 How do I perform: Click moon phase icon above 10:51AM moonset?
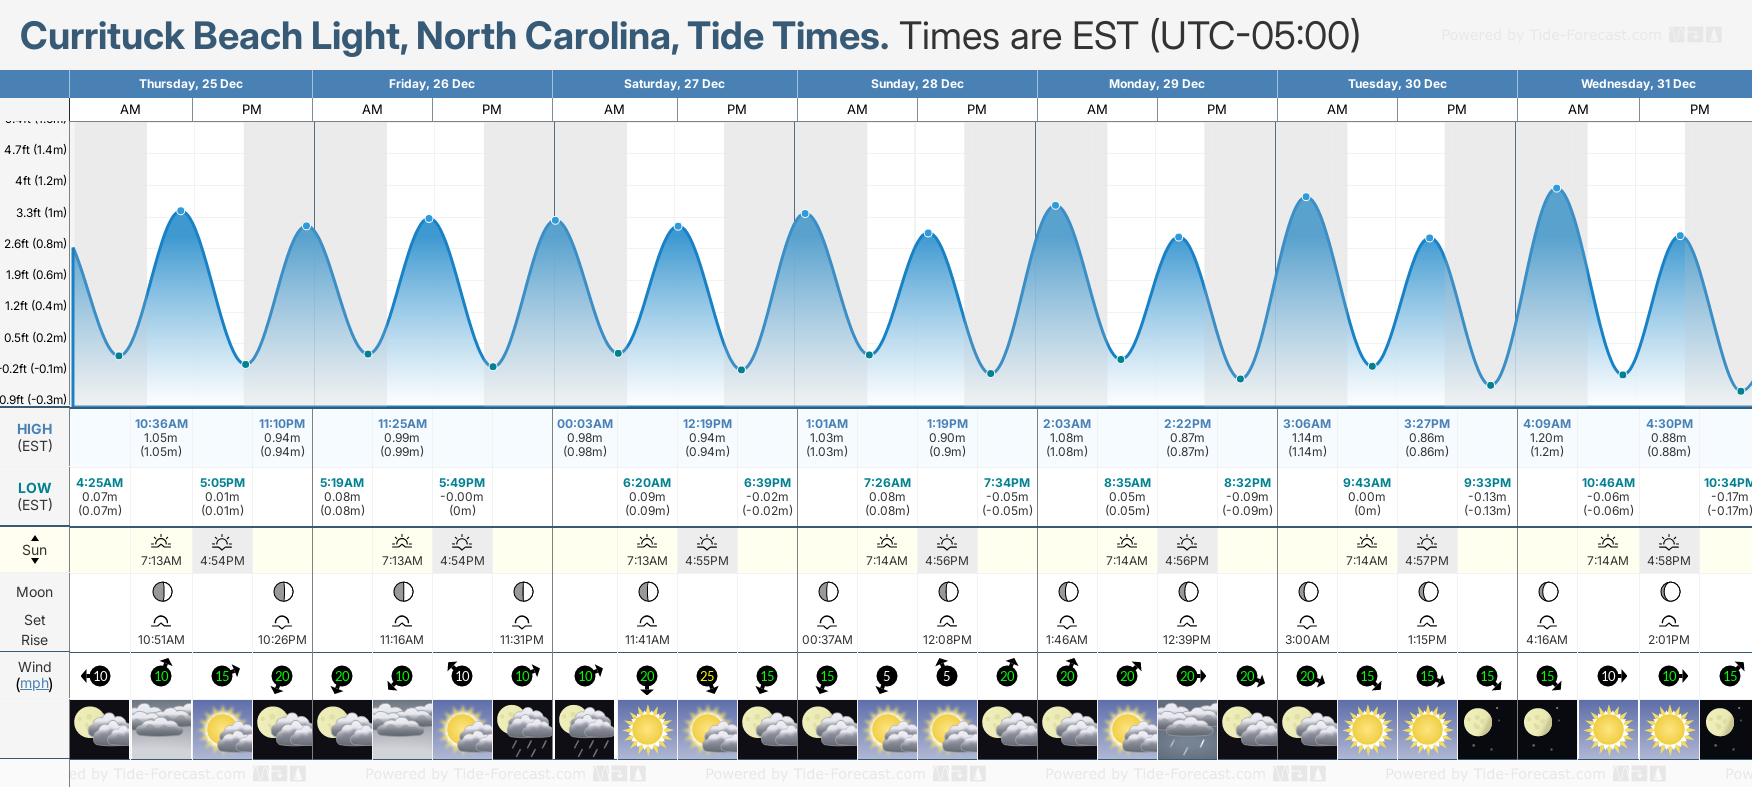tap(161, 592)
